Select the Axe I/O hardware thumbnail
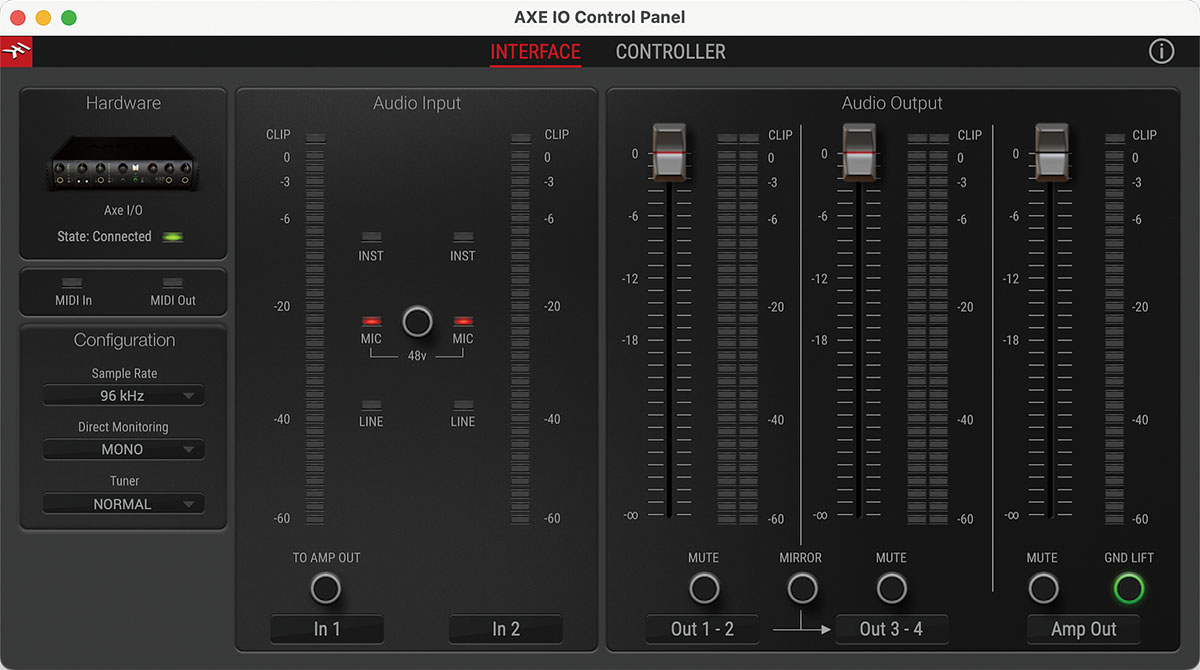1200x670 pixels. pos(124,161)
